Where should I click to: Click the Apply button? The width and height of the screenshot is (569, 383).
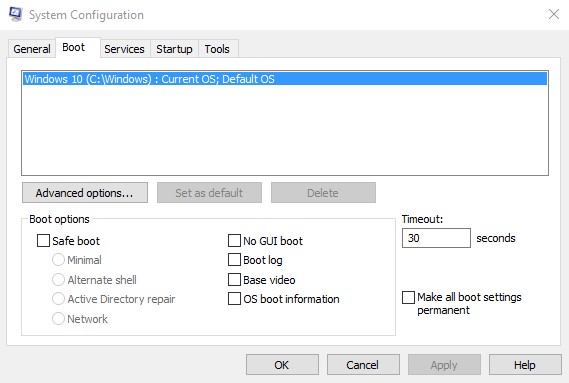444,364
